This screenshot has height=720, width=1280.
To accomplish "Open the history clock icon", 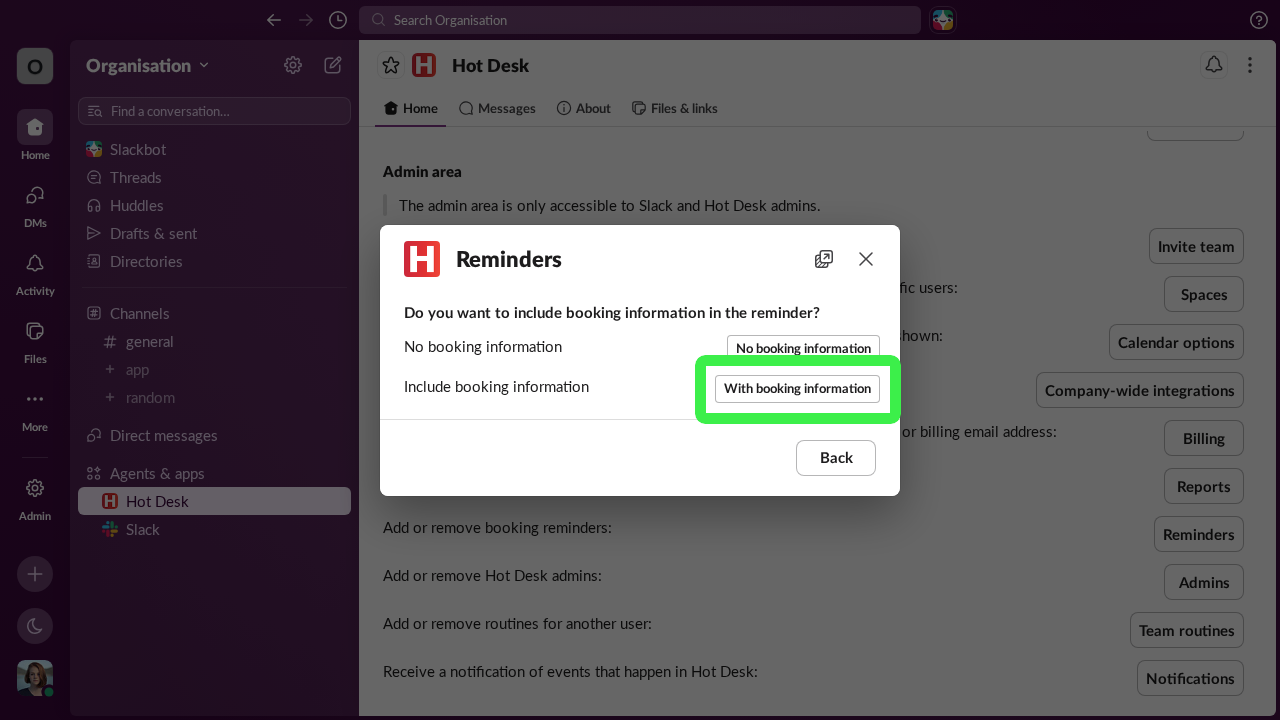I will (338, 20).
